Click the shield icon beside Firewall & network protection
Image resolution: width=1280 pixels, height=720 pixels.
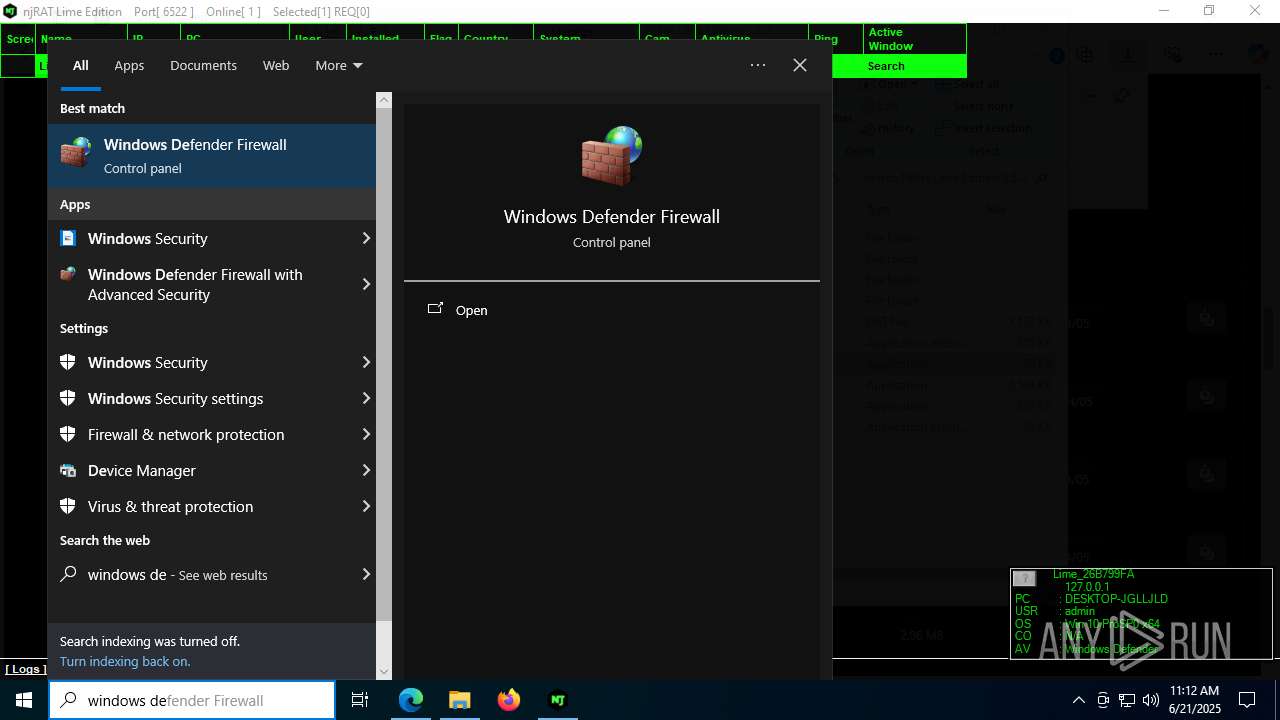[x=68, y=434]
